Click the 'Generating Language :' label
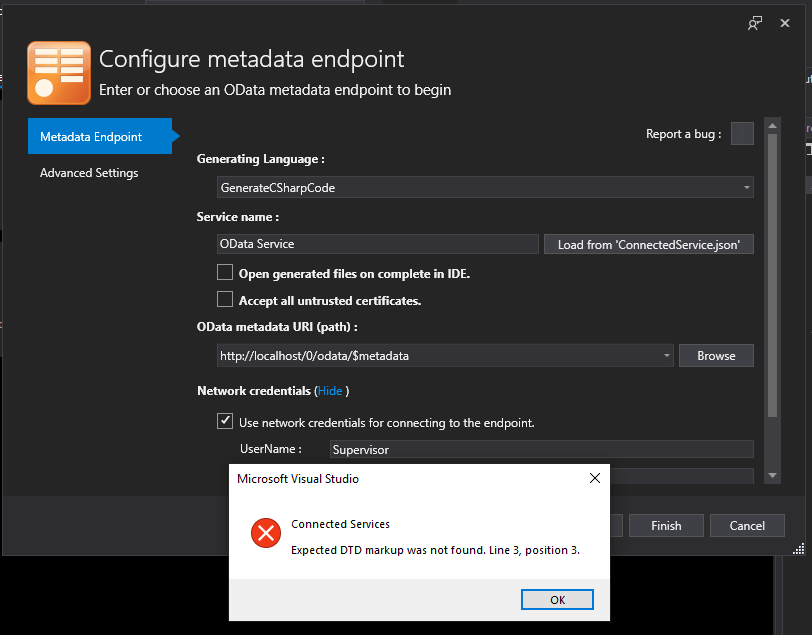Image resolution: width=812 pixels, height=635 pixels. [260, 159]
